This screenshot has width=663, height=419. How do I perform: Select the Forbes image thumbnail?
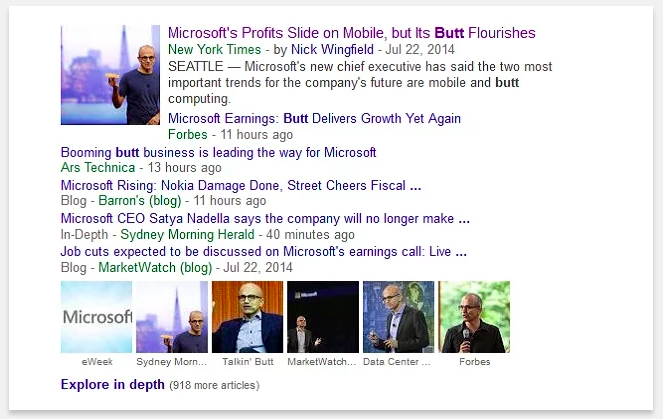click(x=474, y=317)
